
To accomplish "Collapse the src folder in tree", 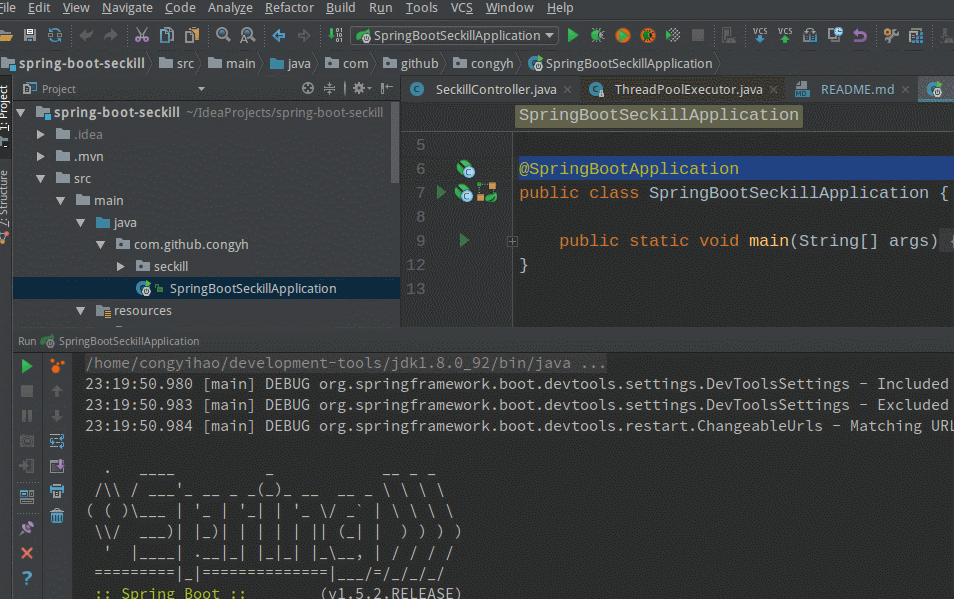I will 41,179.
